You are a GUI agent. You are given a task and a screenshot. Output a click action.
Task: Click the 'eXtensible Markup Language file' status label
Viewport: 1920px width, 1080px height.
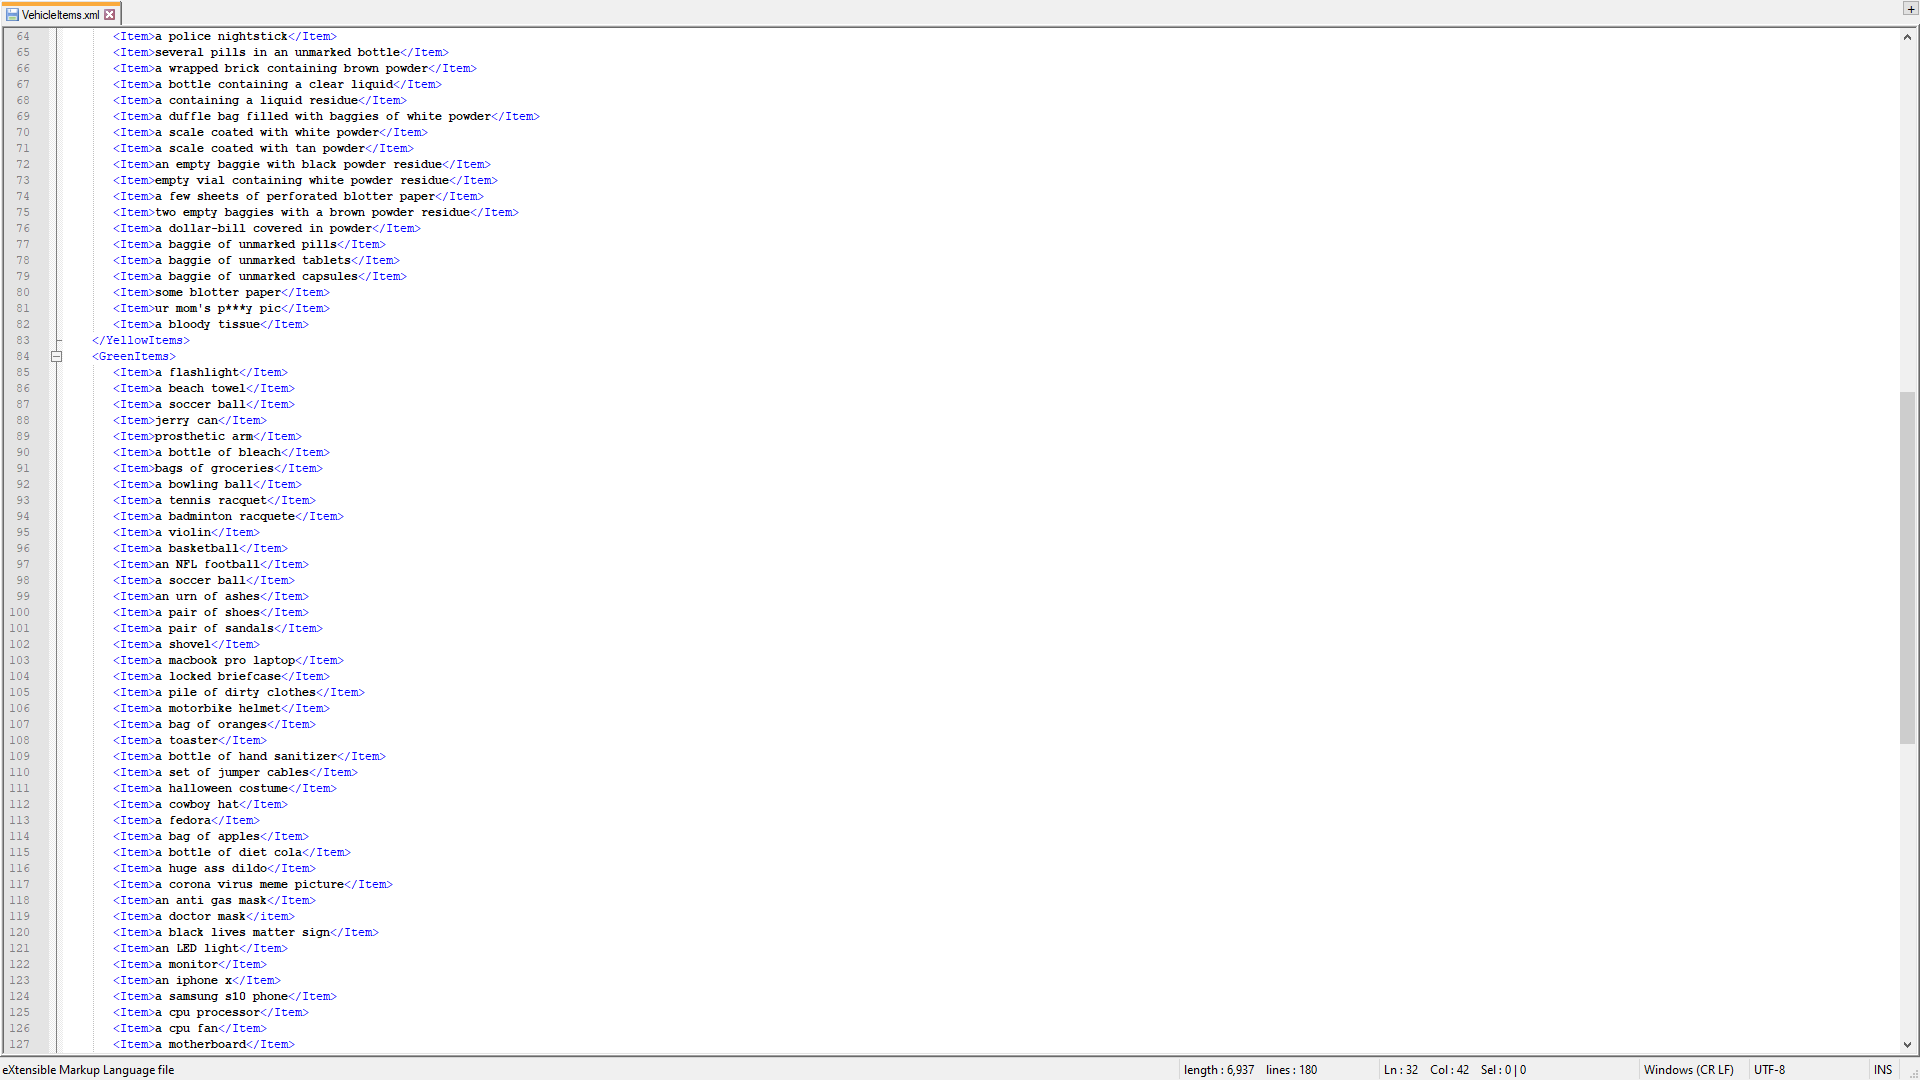point(88,1070)
